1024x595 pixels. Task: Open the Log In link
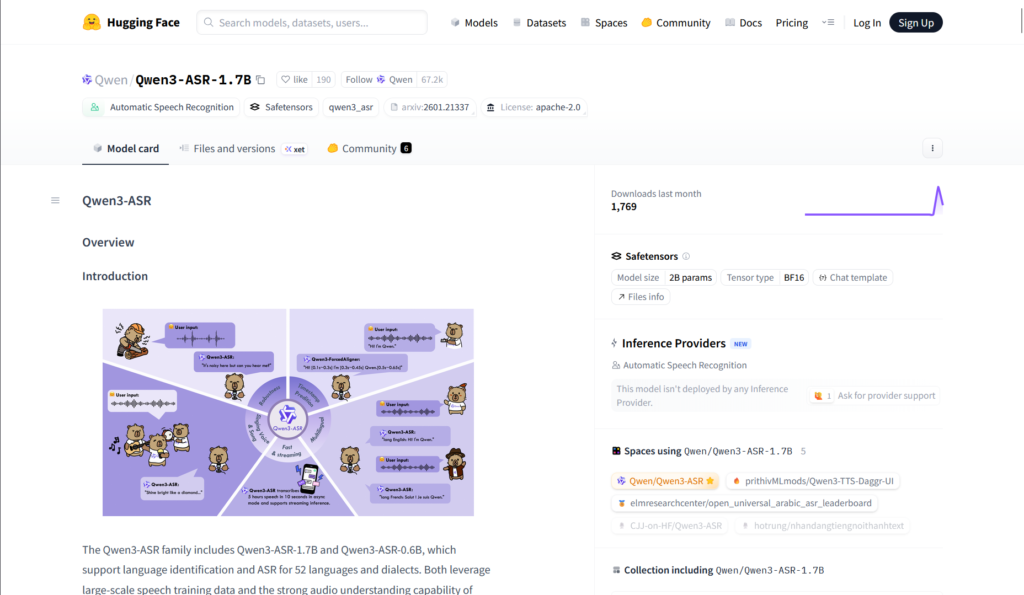[x=867, y=23]
